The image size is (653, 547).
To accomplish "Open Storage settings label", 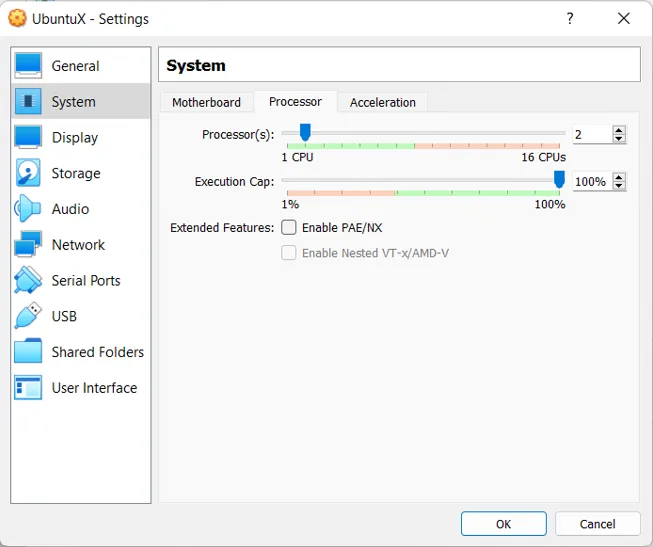I will pyautogui.click(x=76, y=173).
